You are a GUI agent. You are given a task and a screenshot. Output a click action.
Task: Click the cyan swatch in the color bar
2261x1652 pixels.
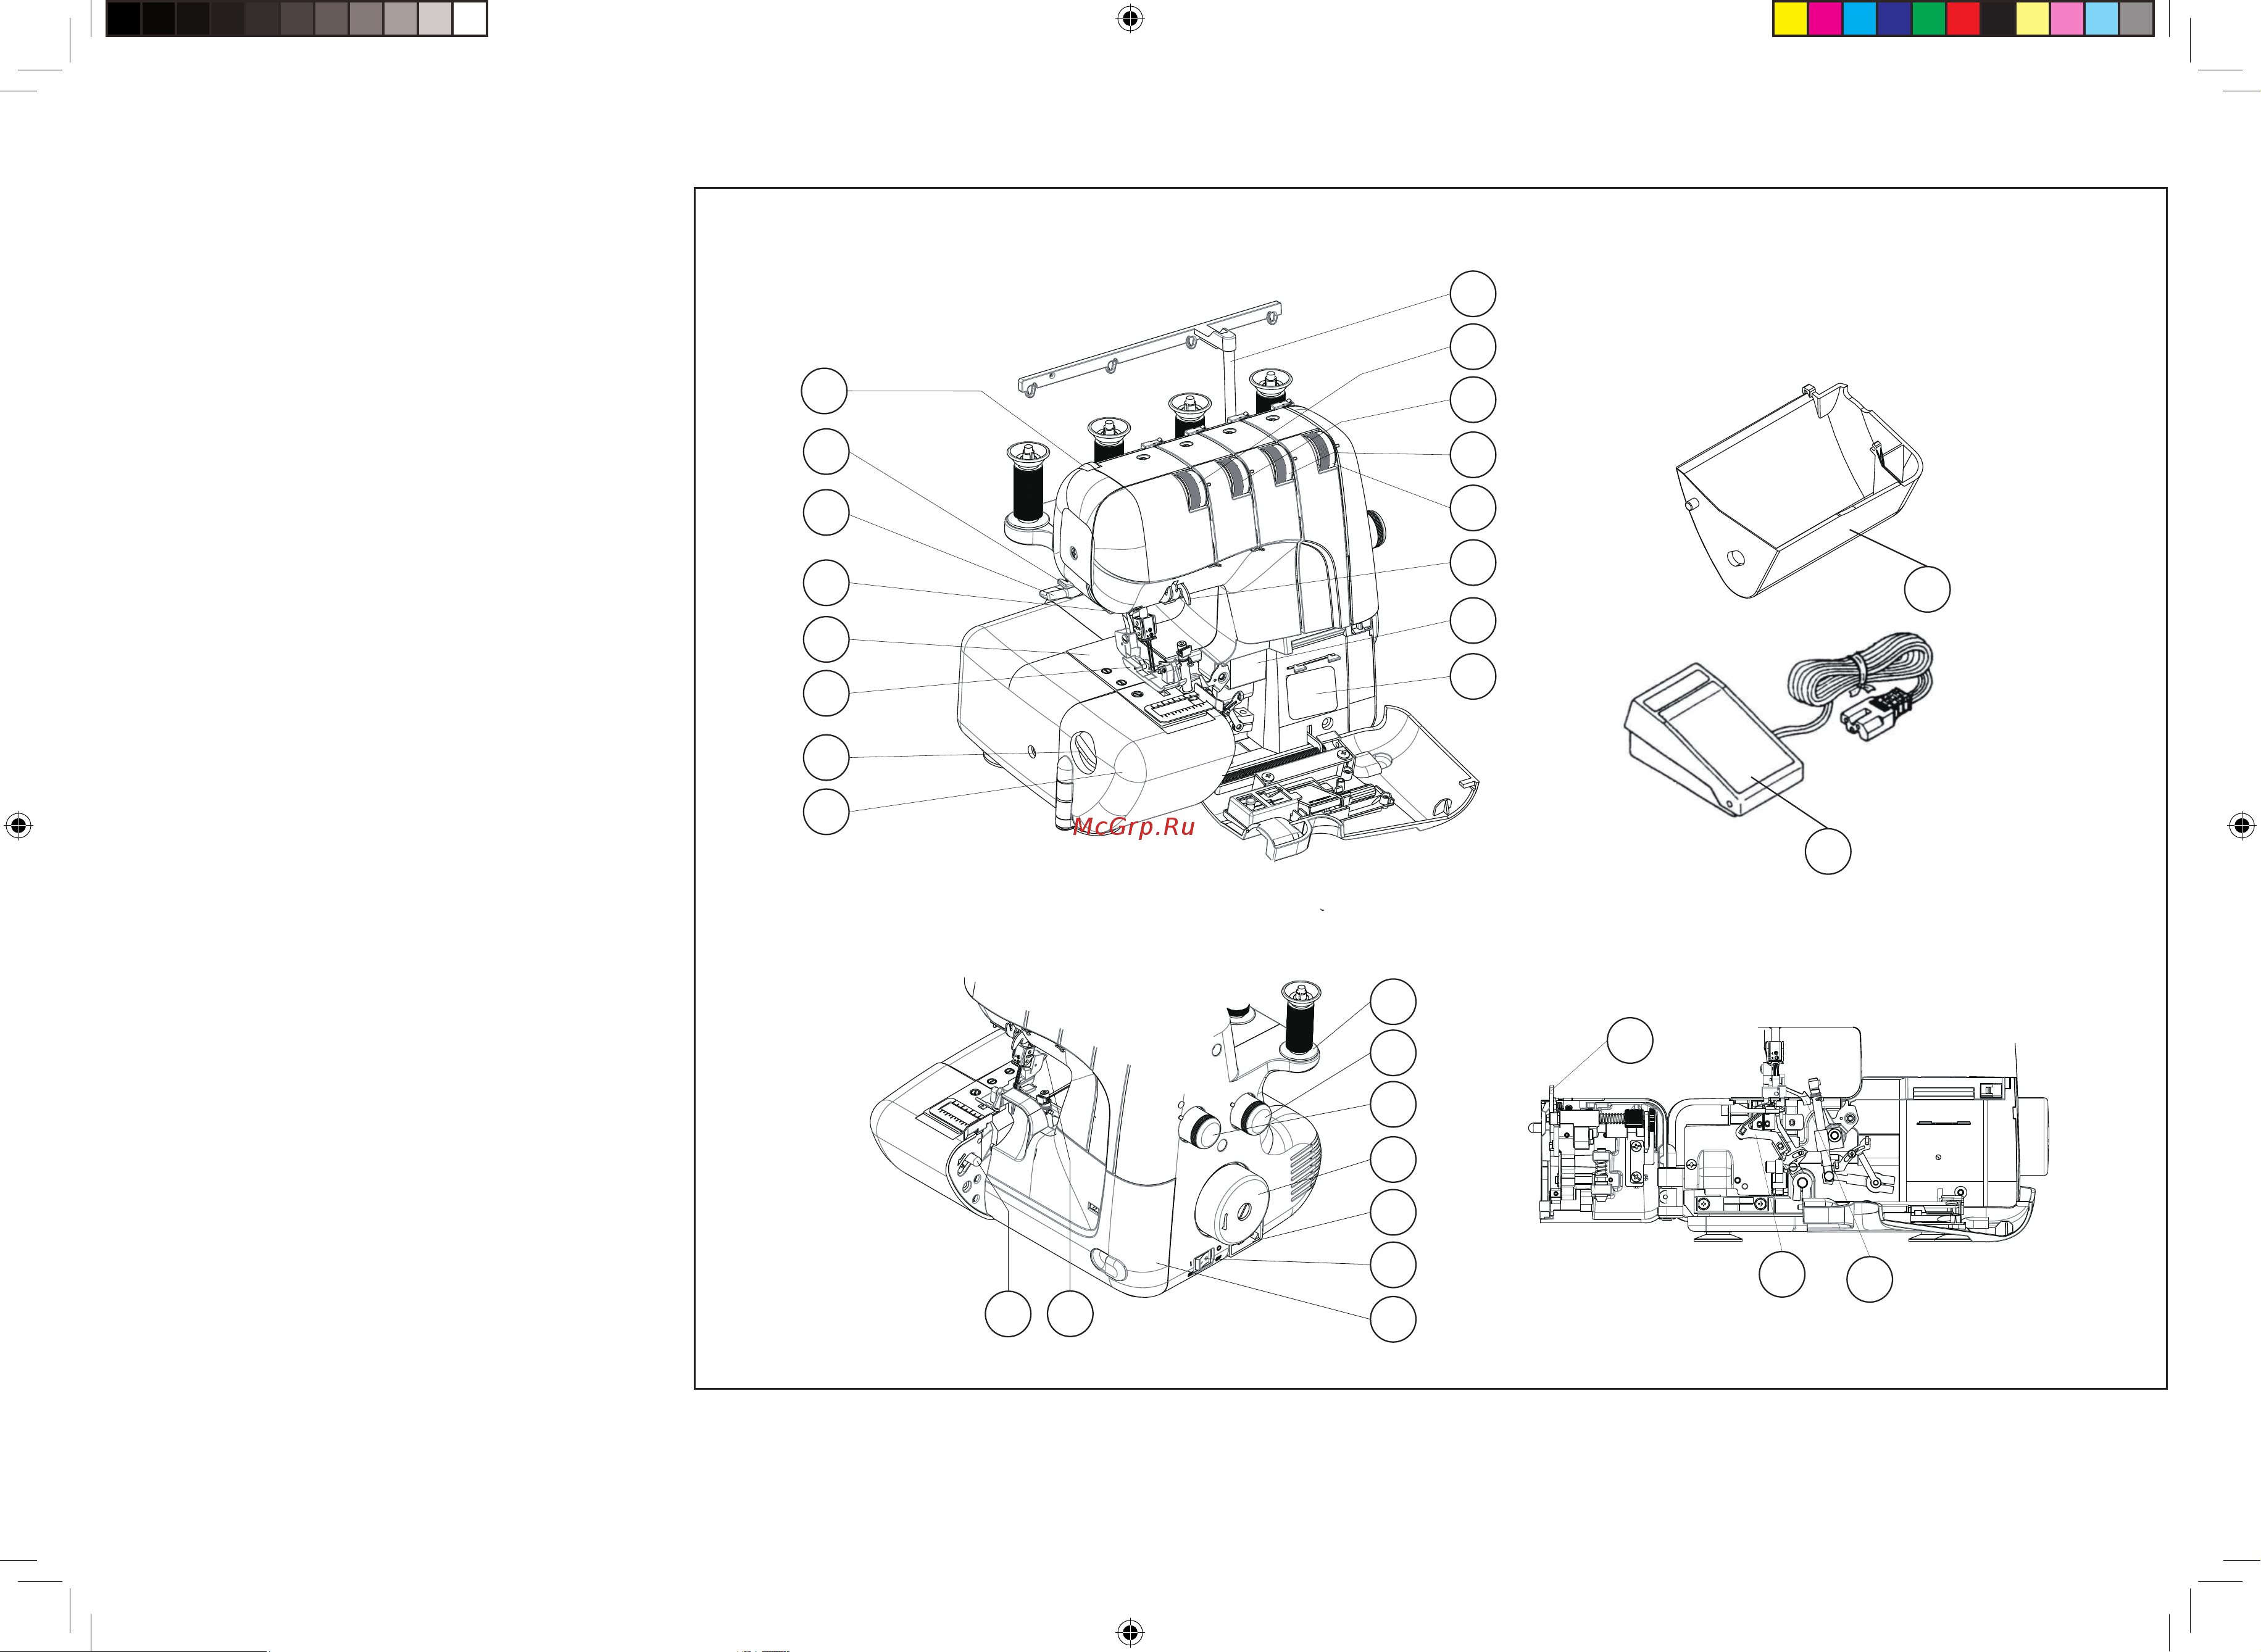coord(1859,19)
